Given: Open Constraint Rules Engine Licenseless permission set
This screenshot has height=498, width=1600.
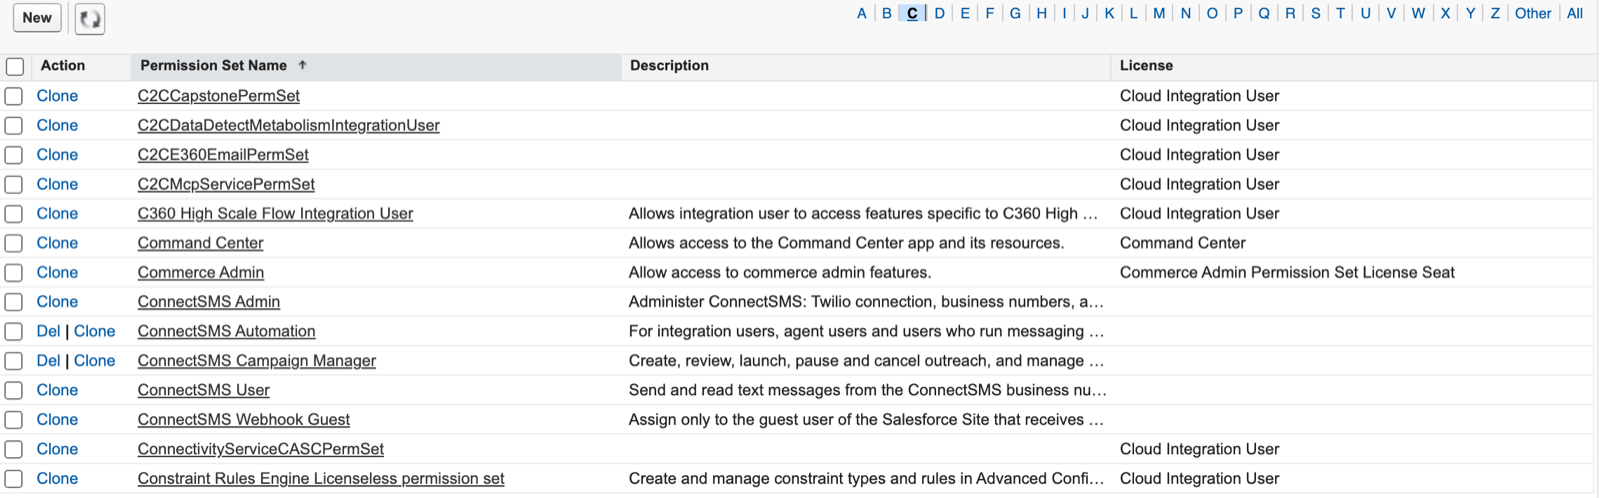Looking at the screenshot, I should pos(321,479).
